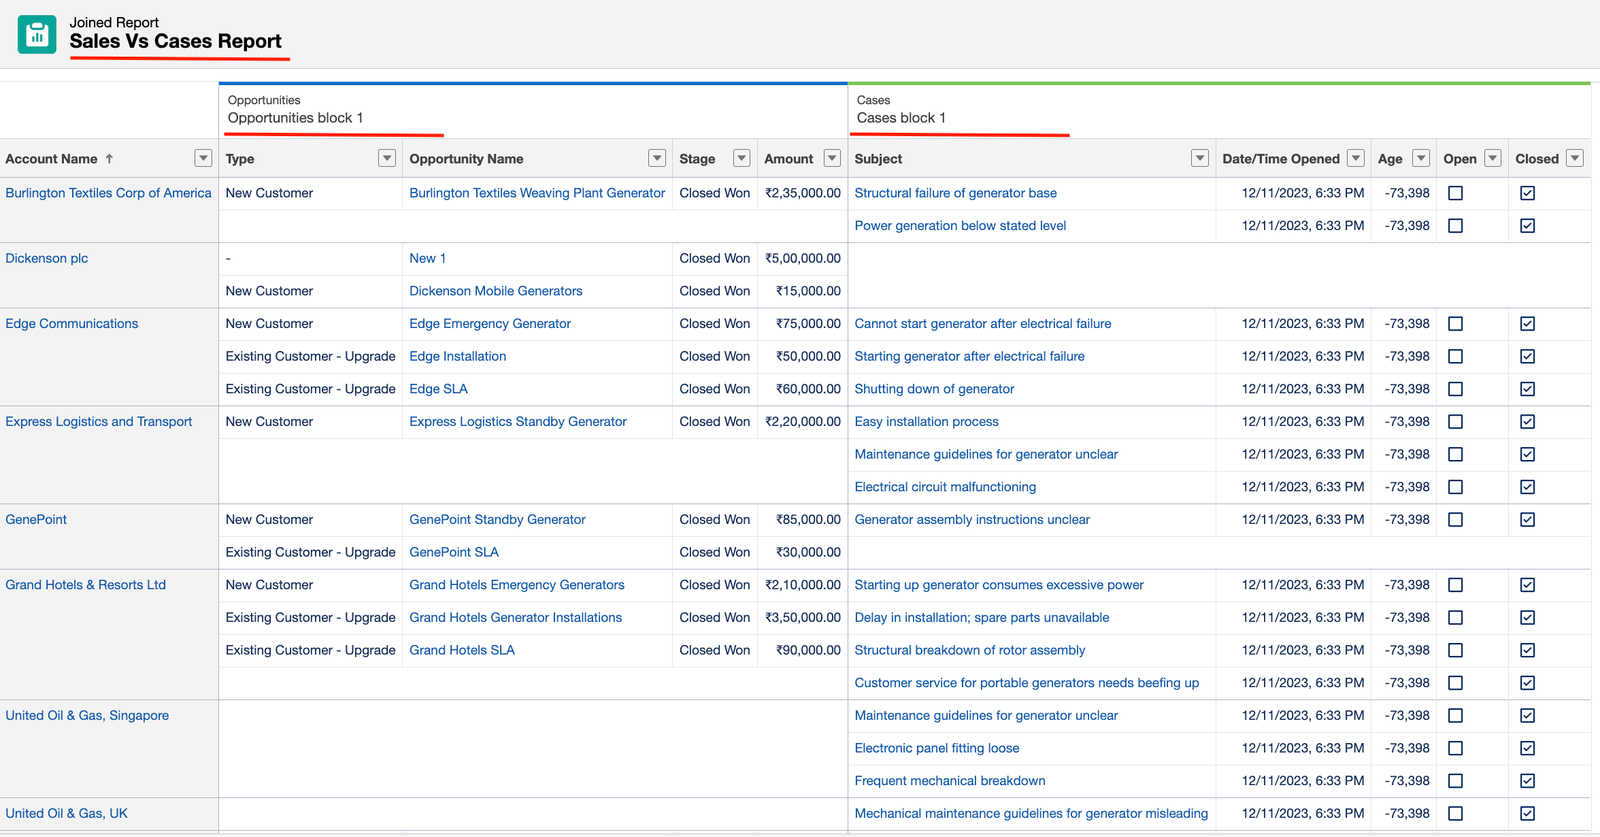Select the Cases block 1 header

[x=901, y=118]
